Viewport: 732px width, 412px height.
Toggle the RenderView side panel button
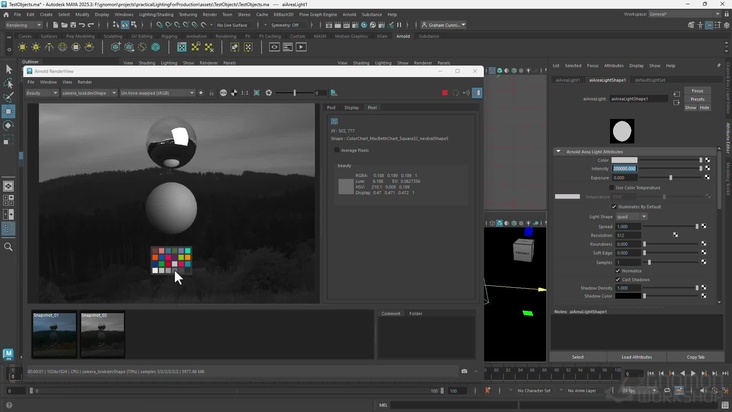(x=477, y=93)
